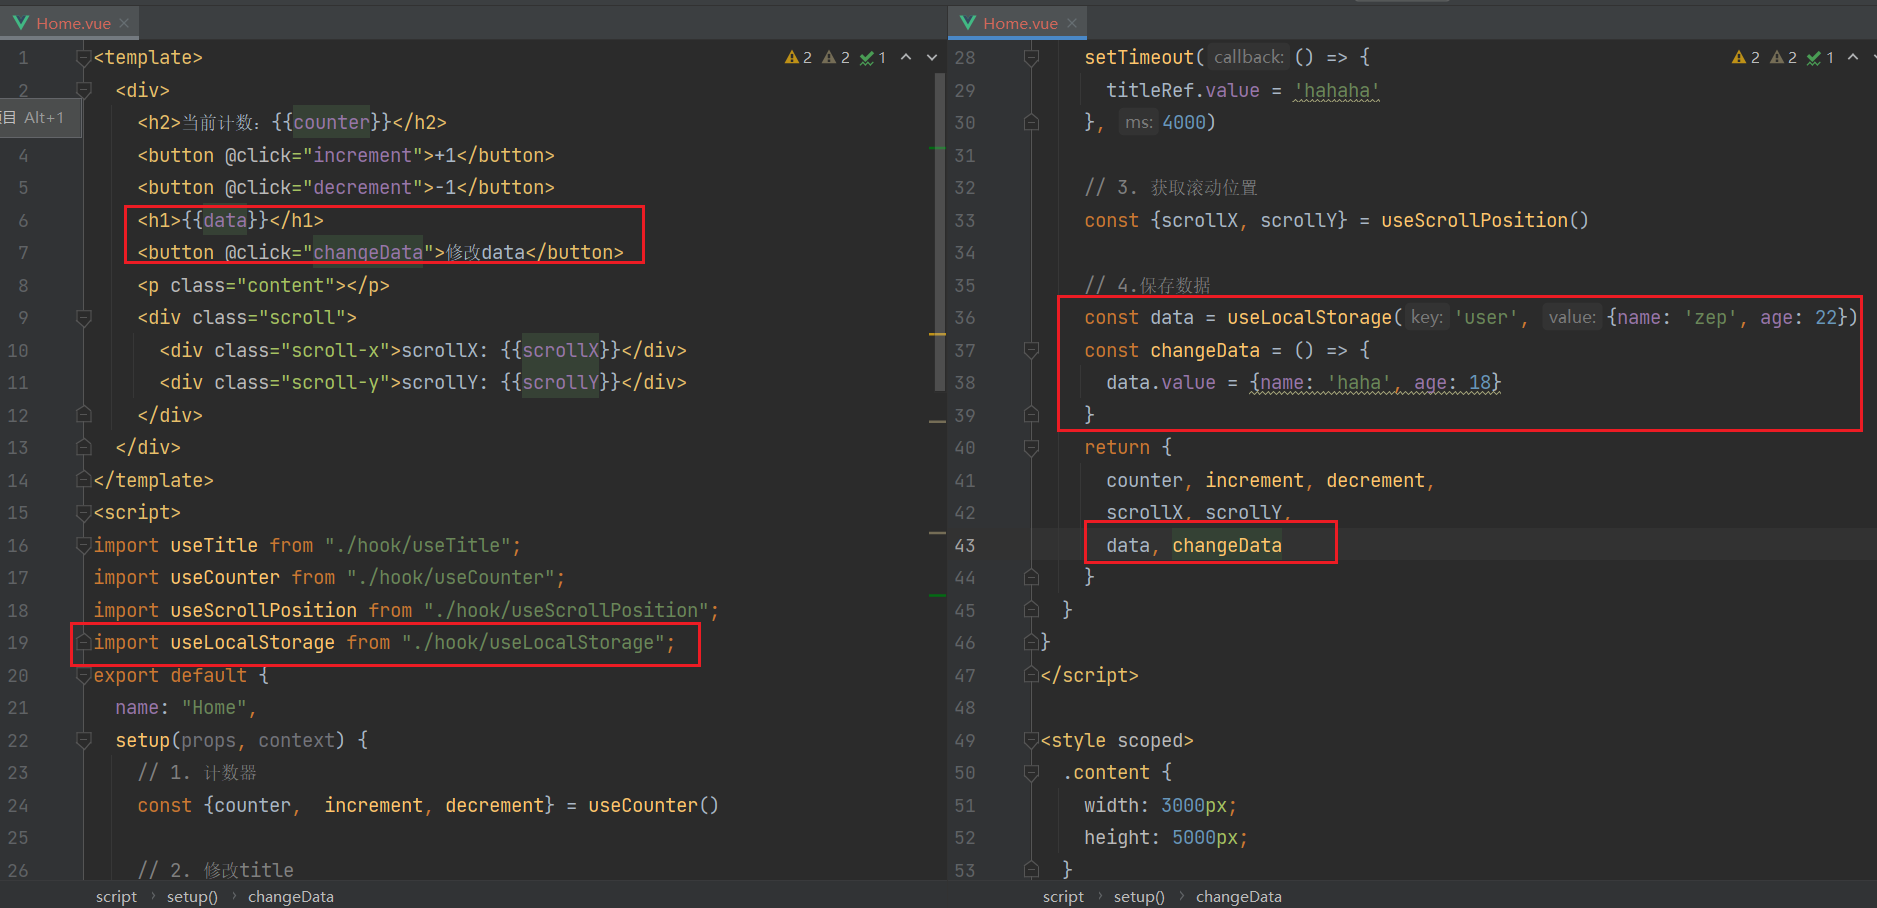This screenshot has height=908, width=1877.
Task: Click '{{data}}' interpolation in h1 tag
Action: point(225,220)
